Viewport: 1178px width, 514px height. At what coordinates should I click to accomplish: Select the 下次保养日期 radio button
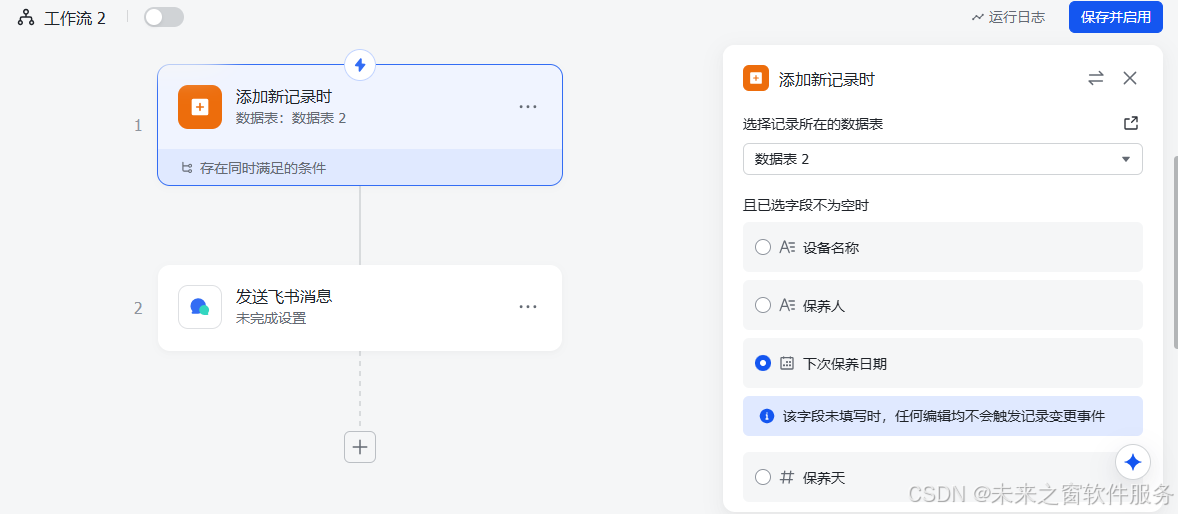point(763,363)
